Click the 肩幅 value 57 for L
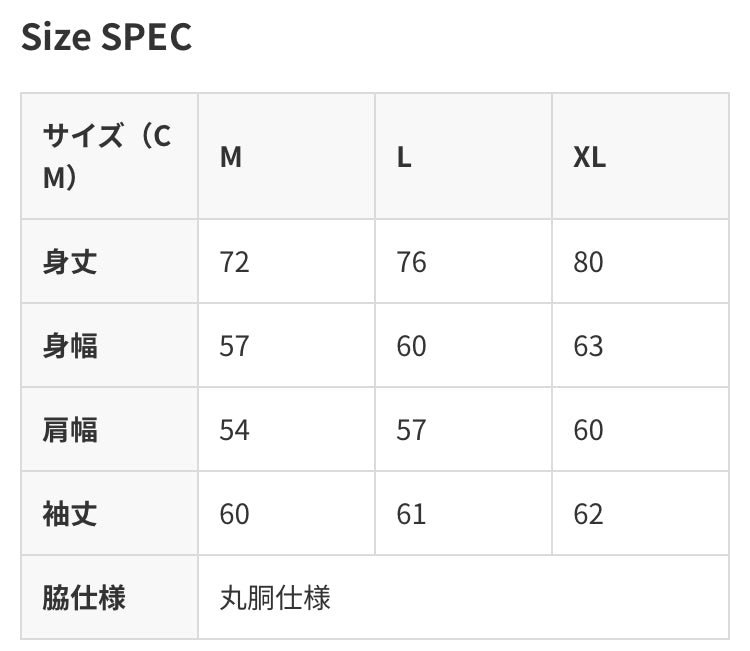The height and width of the screenshot is (651, 750). [x=411, y=430]
